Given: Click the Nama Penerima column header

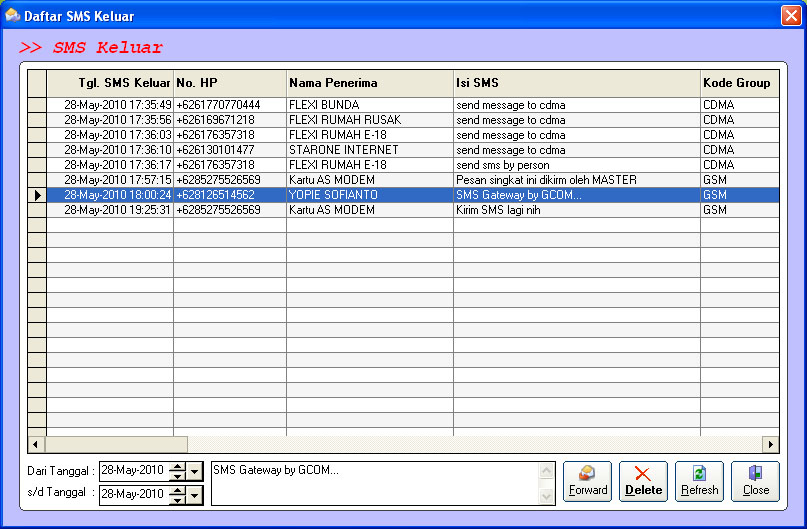Looking at the screenshot, I should click(x=369, y=83).
